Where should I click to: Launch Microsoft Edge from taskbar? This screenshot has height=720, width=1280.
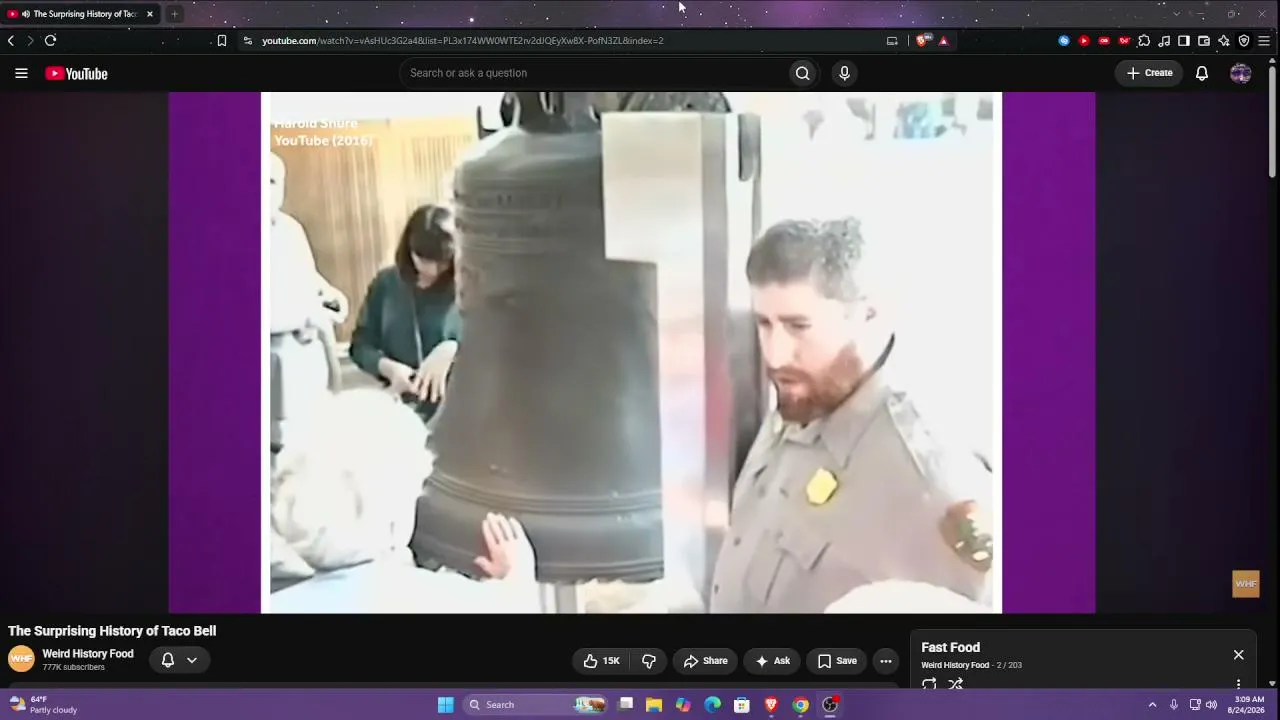tap(712, 705)
